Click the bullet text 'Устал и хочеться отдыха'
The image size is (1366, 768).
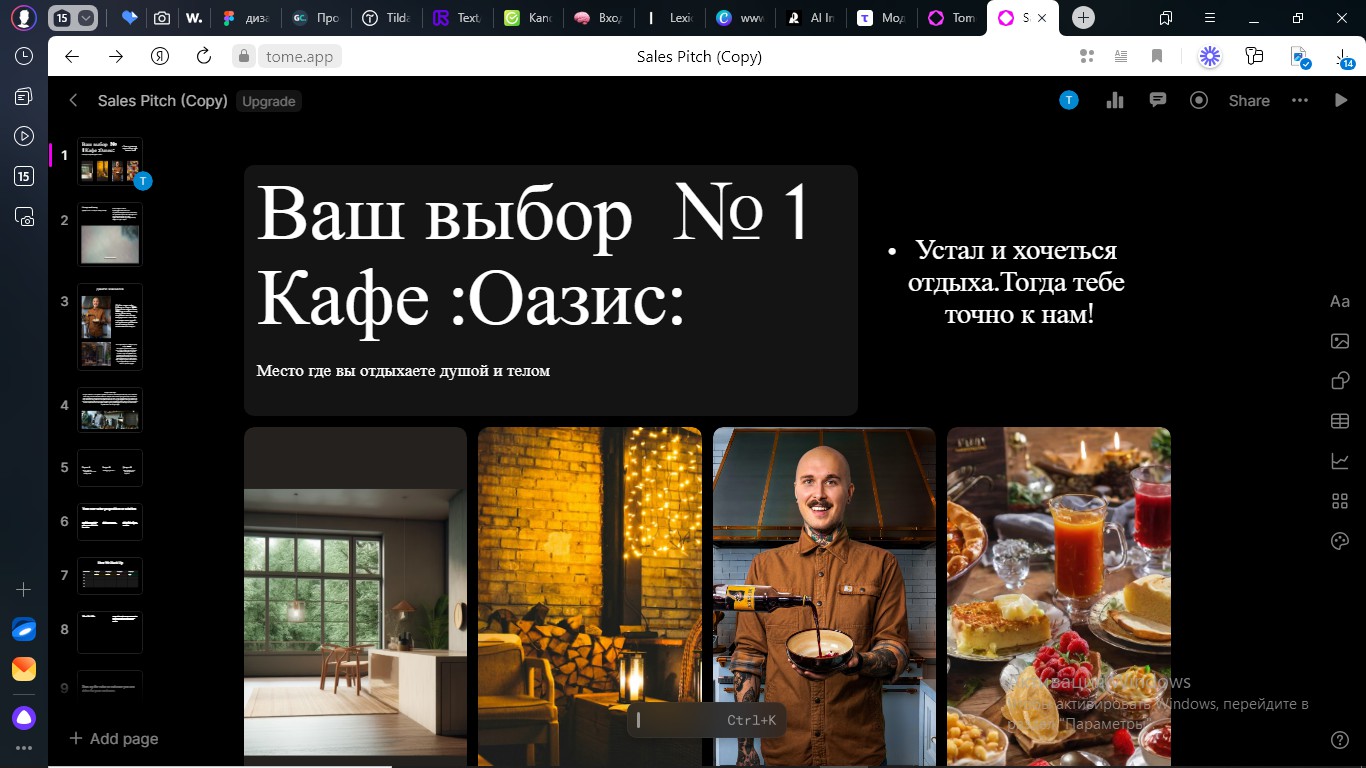[x=1017, y=282]
